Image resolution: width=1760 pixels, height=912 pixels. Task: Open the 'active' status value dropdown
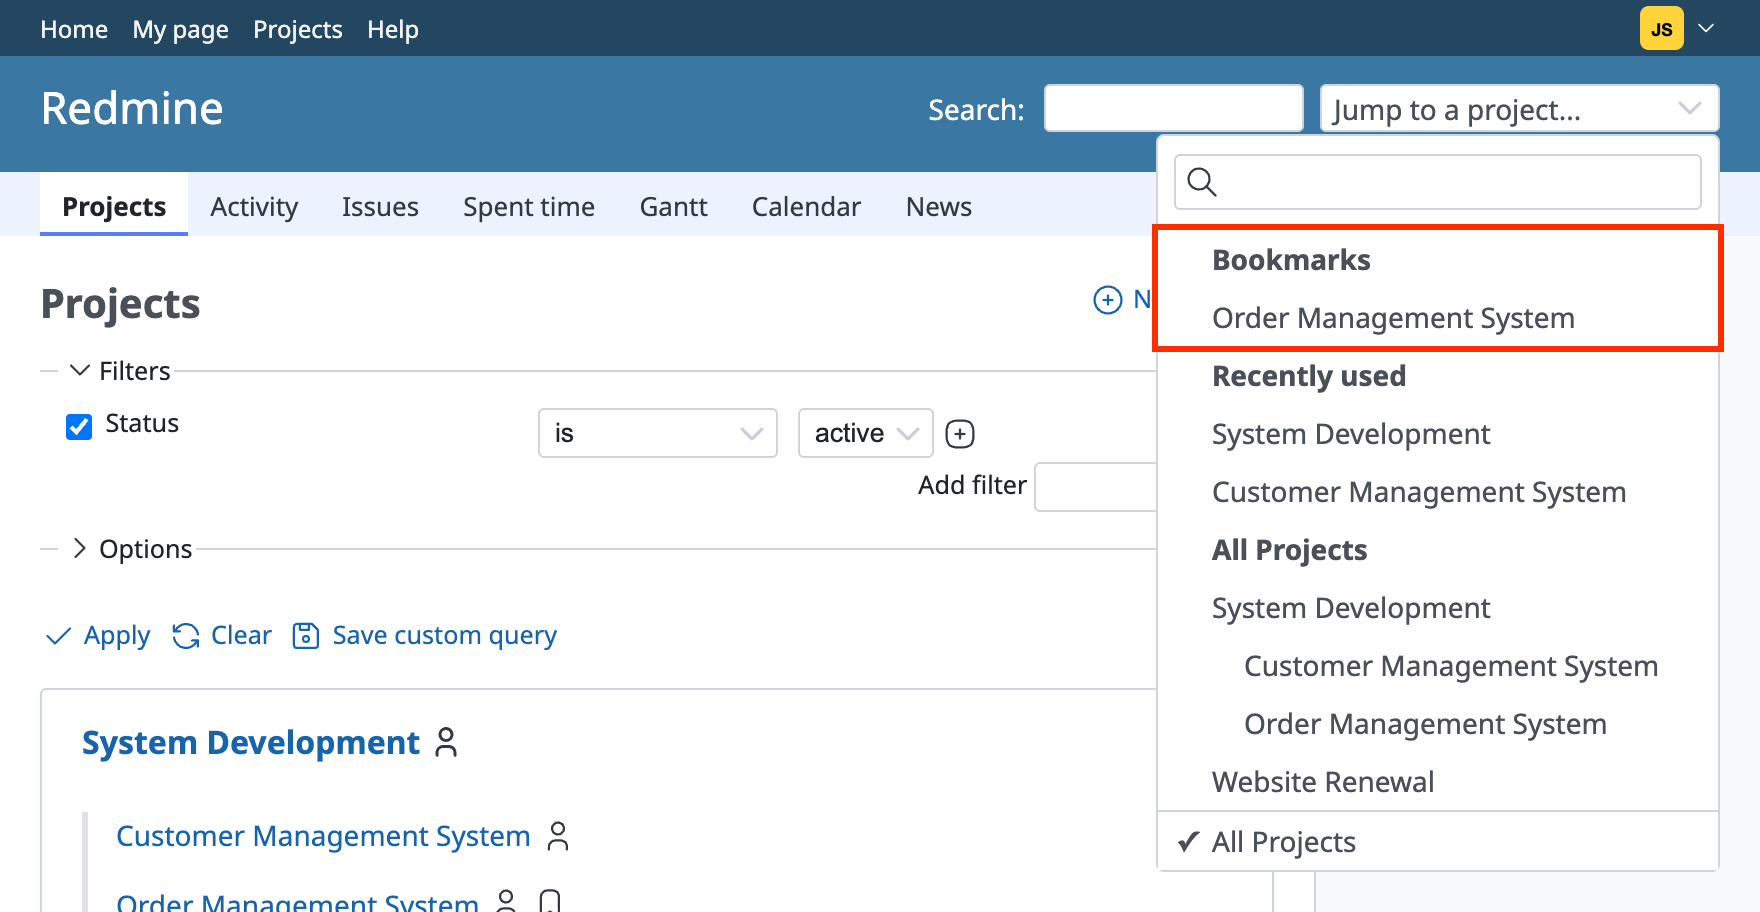(866, 433)
